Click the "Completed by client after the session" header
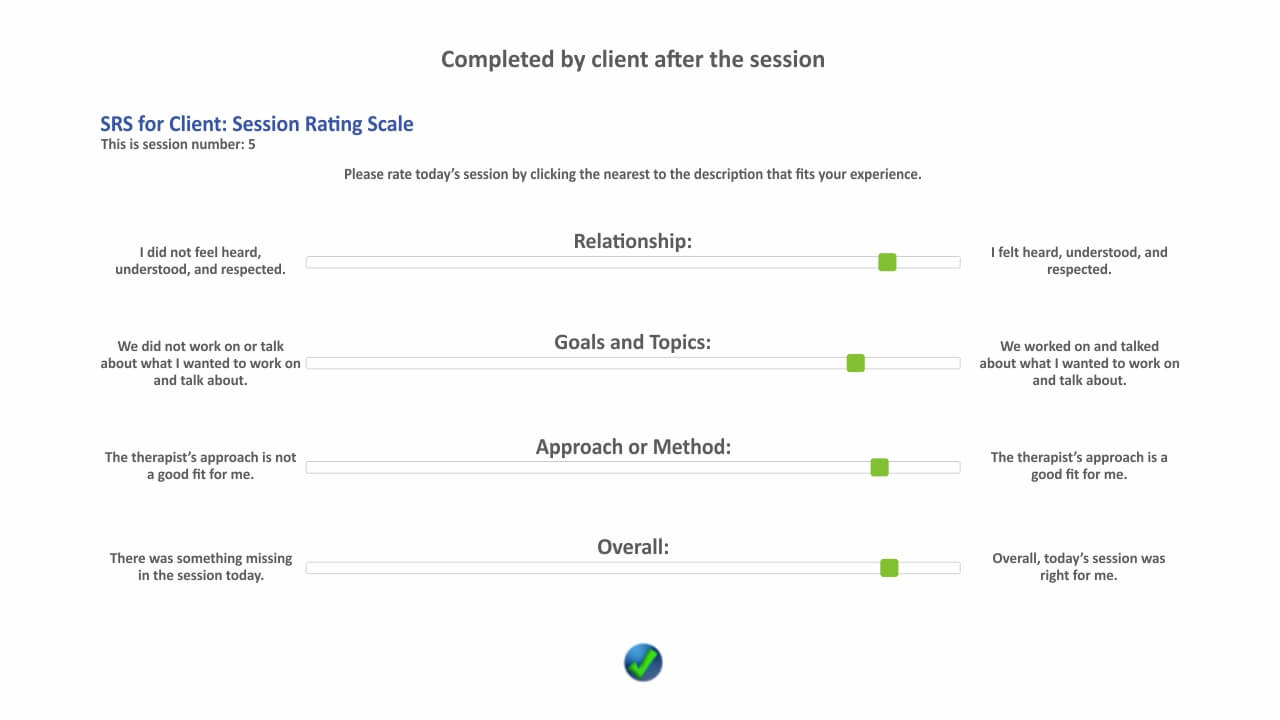Screen dimensions: 1280x720 click(x=632, y=59)
